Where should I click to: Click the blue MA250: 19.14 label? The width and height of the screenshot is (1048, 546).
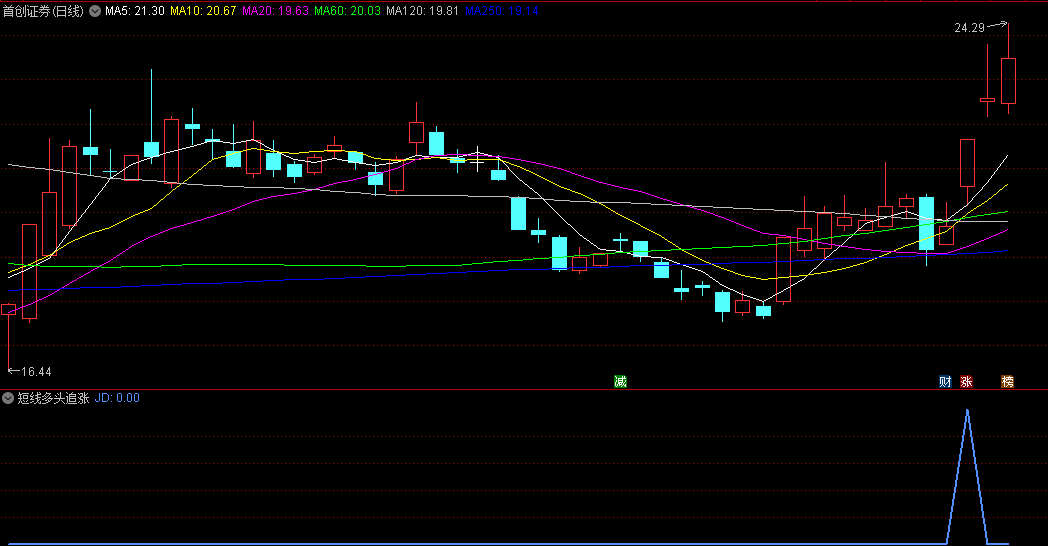coord(501,11)
